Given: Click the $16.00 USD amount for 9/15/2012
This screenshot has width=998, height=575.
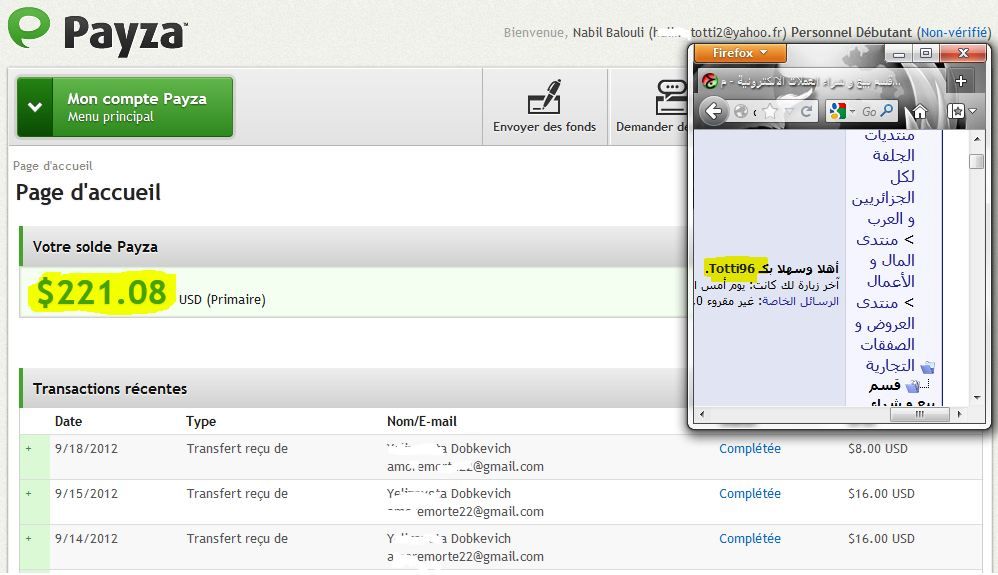Looking at the screenshot, I should pyautogui.click(x=881, y=493).
